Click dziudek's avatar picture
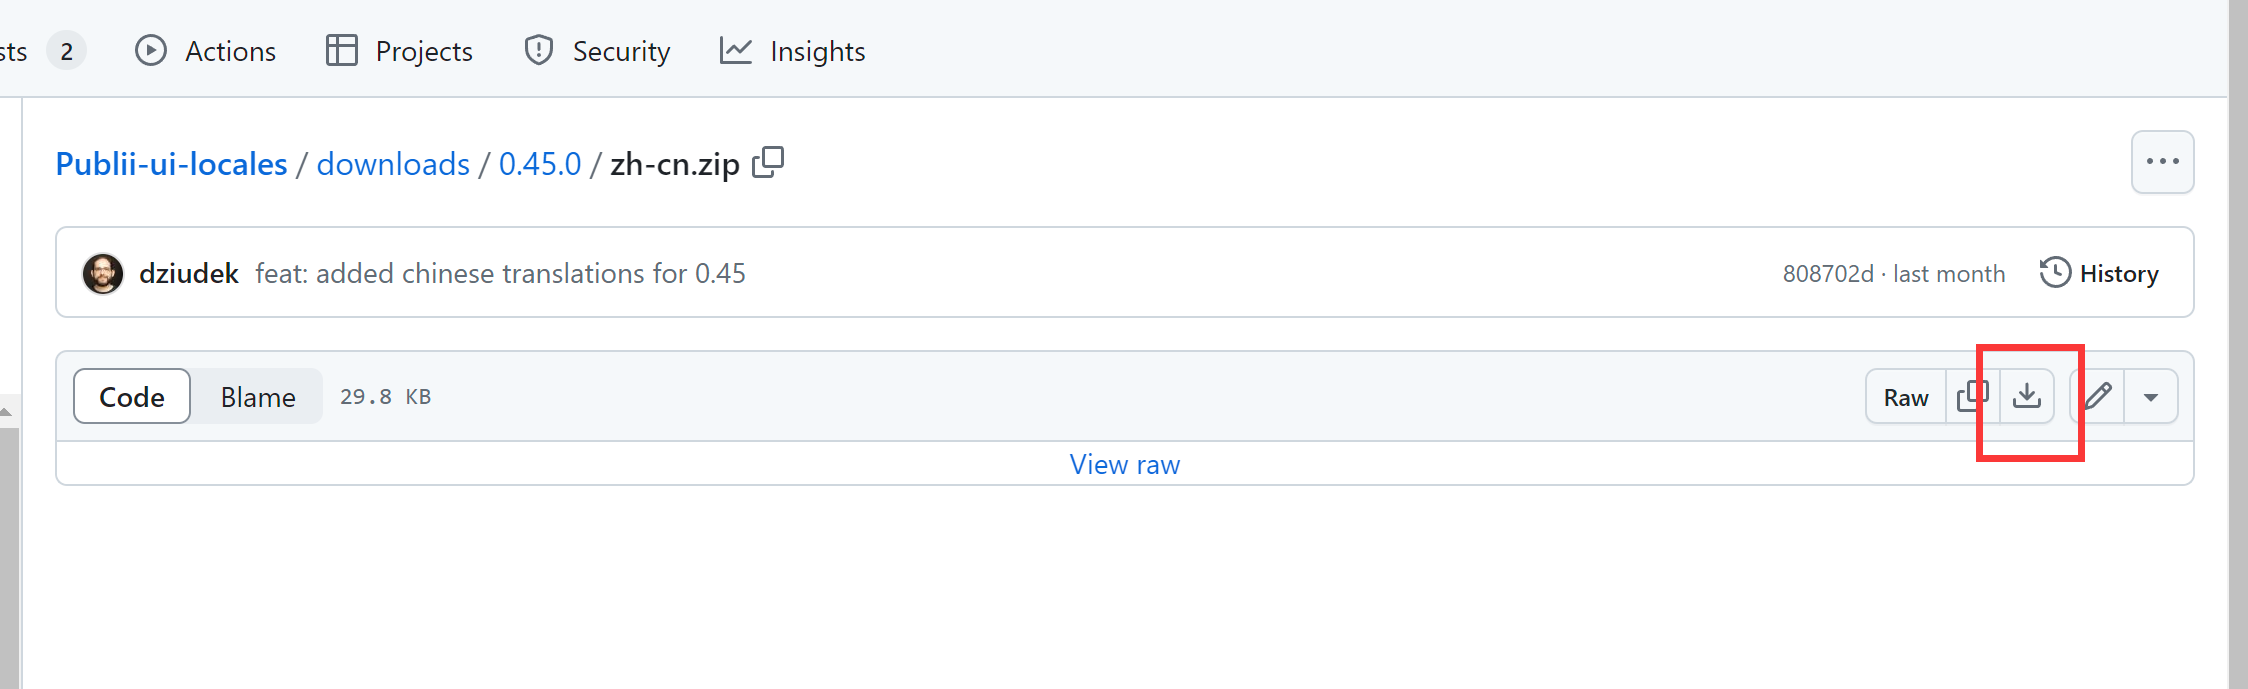 coord(103,273)
